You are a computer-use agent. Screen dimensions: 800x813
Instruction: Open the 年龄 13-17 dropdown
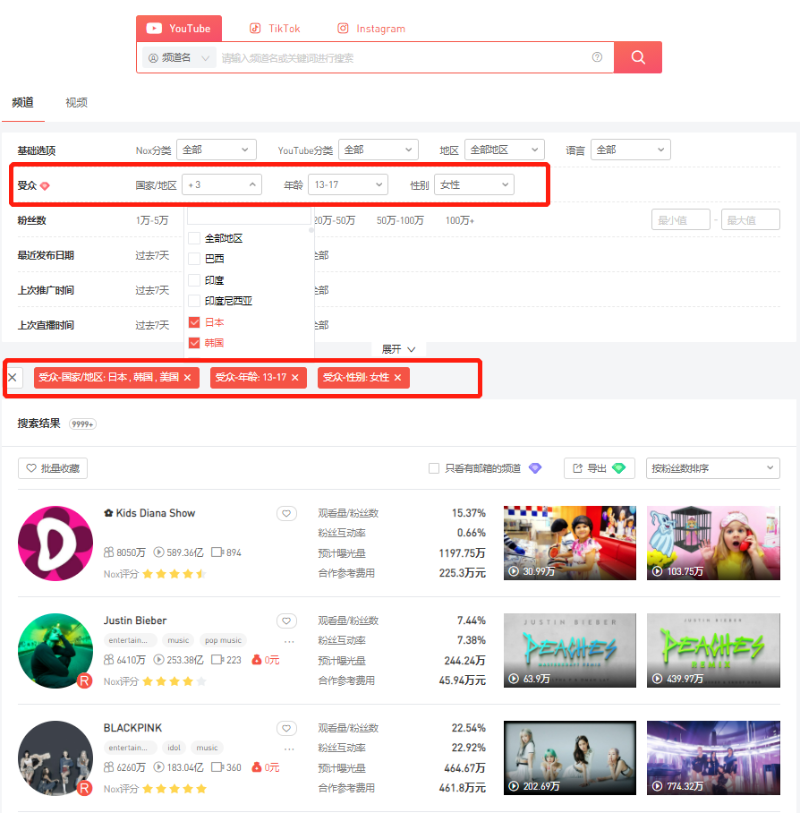pyautogui.click(x=348, y=185)
